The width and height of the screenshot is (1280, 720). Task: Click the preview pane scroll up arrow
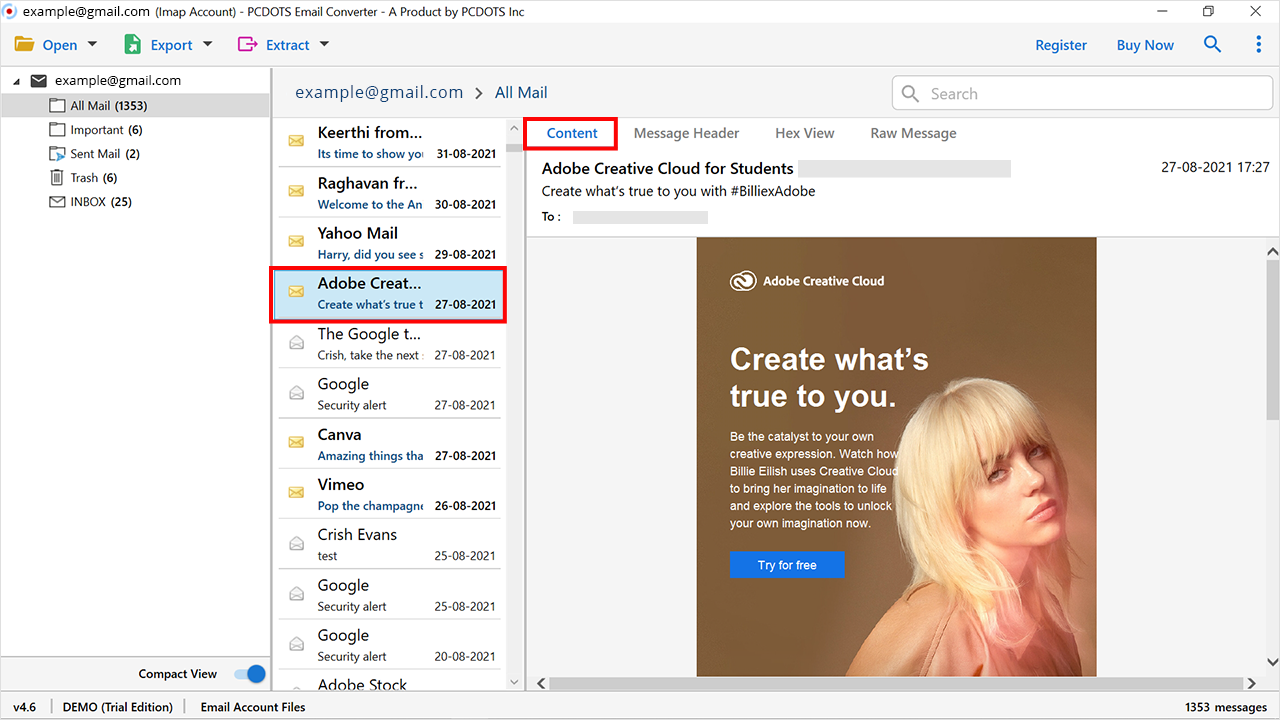[1272, 252]
